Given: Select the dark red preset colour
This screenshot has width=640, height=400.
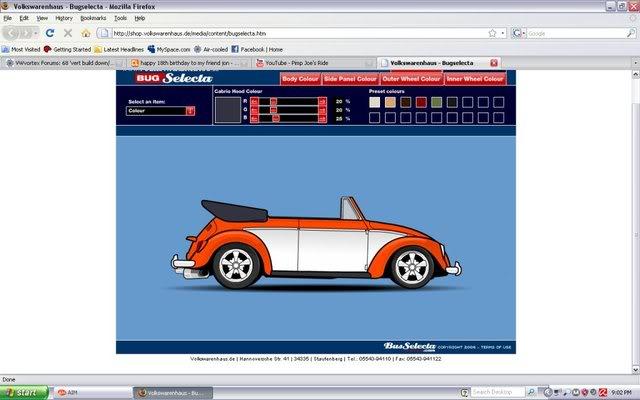Looking at the screenshot, I should (421, 102).
